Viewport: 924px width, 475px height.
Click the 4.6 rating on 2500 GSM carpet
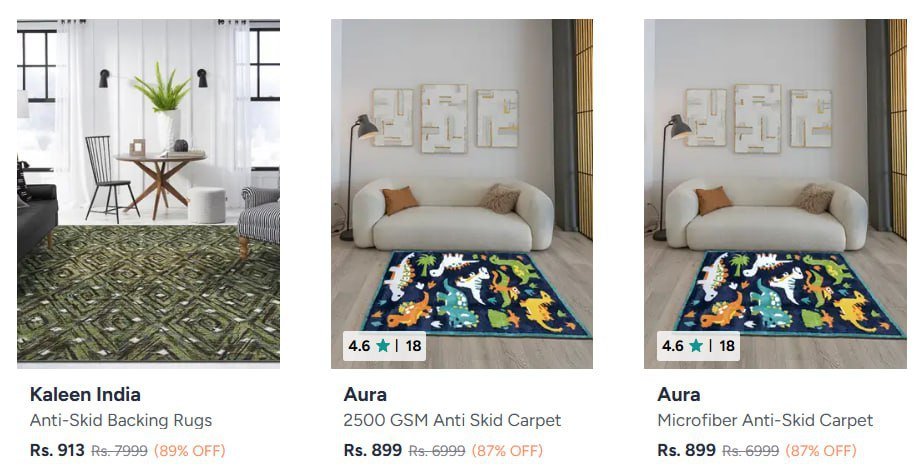359,346
